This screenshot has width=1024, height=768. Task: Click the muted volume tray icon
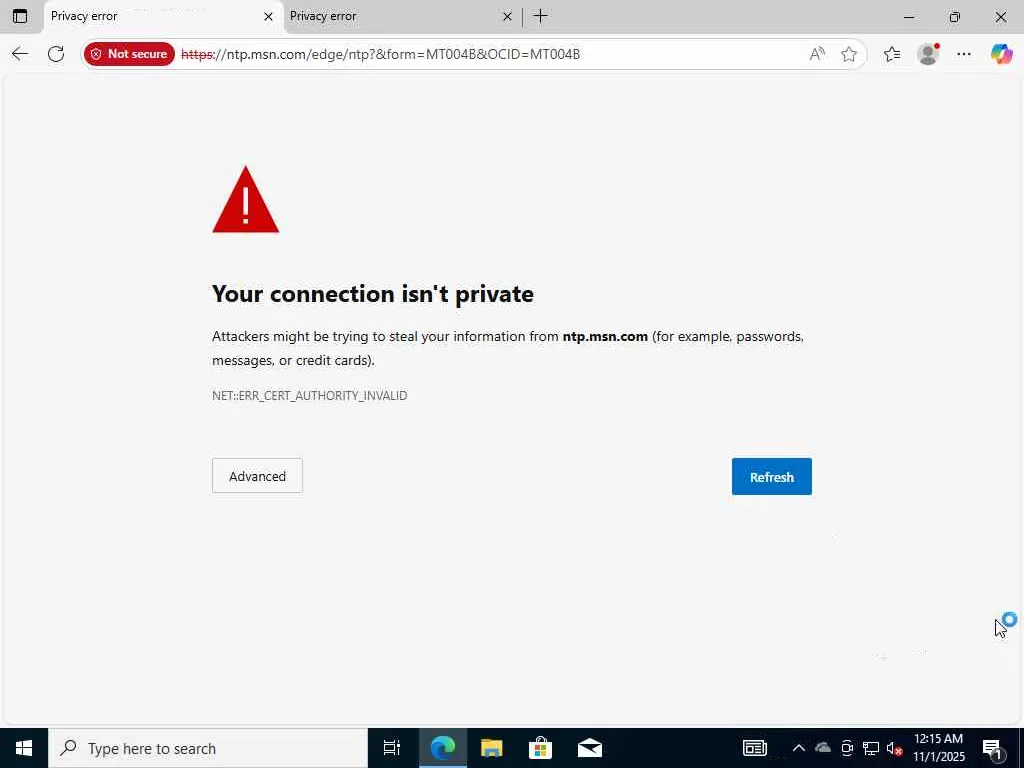[x=894, y=748]
